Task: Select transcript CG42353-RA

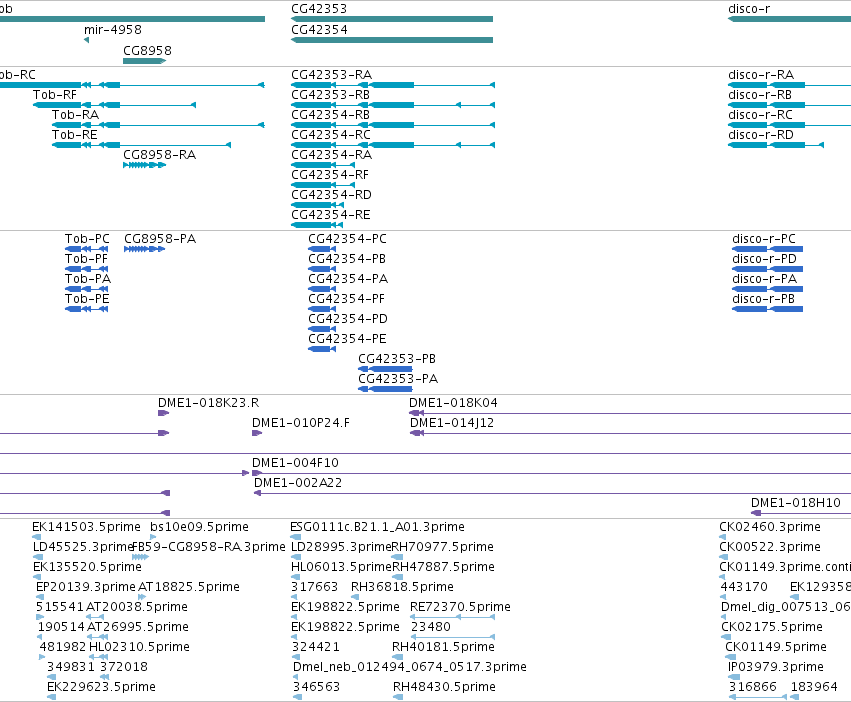Action: [x=393, y=85]
